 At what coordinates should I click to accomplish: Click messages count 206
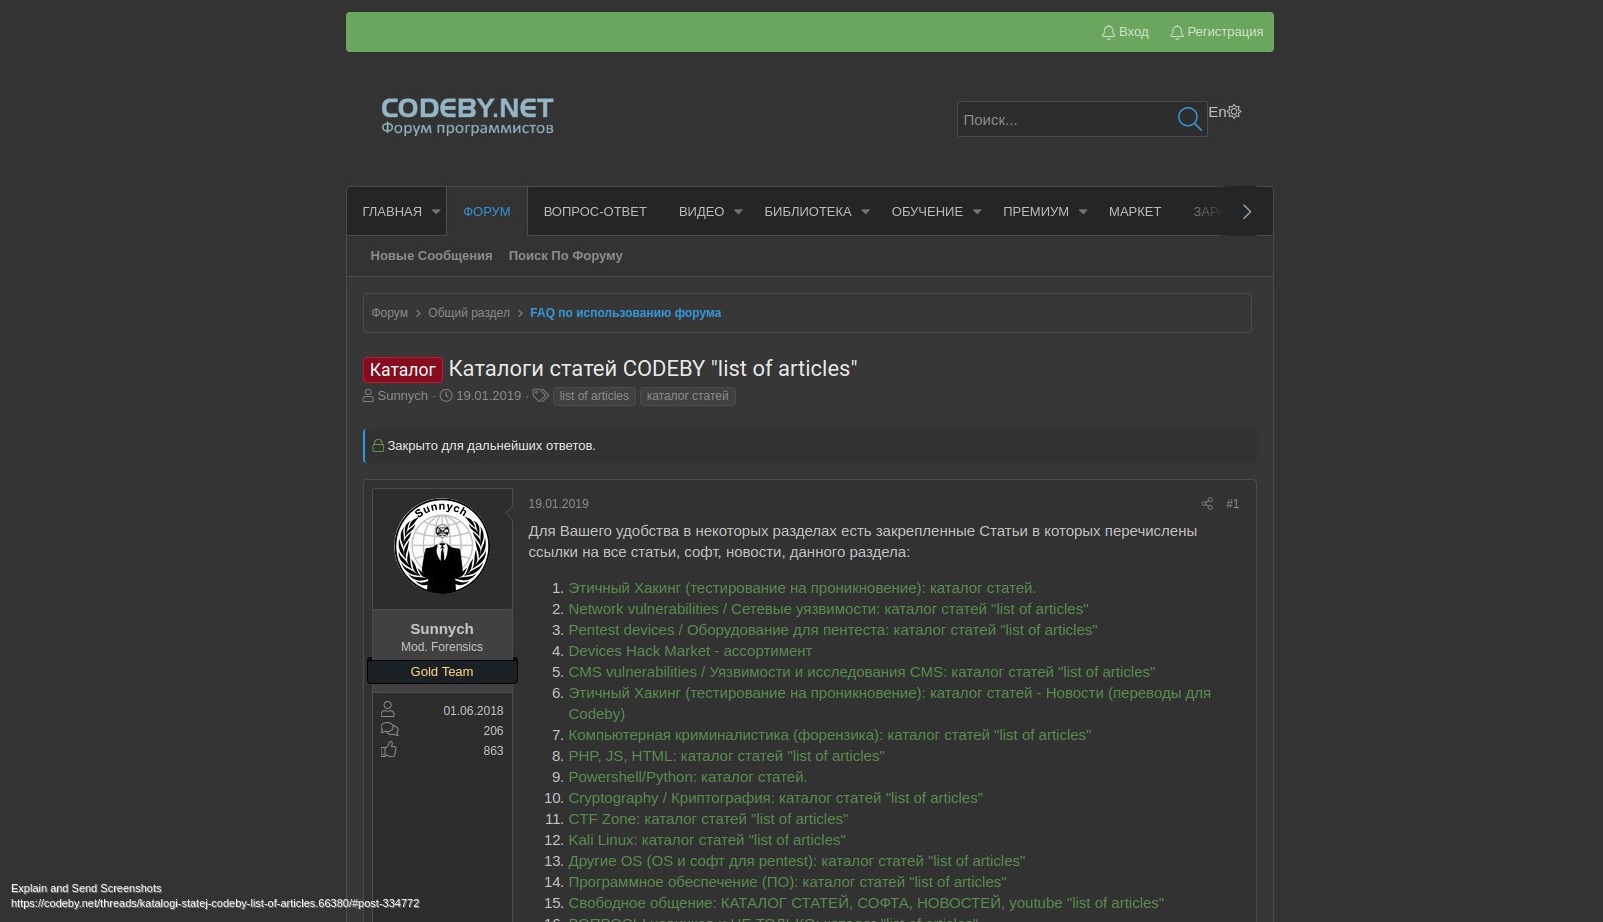coord(493,731)
